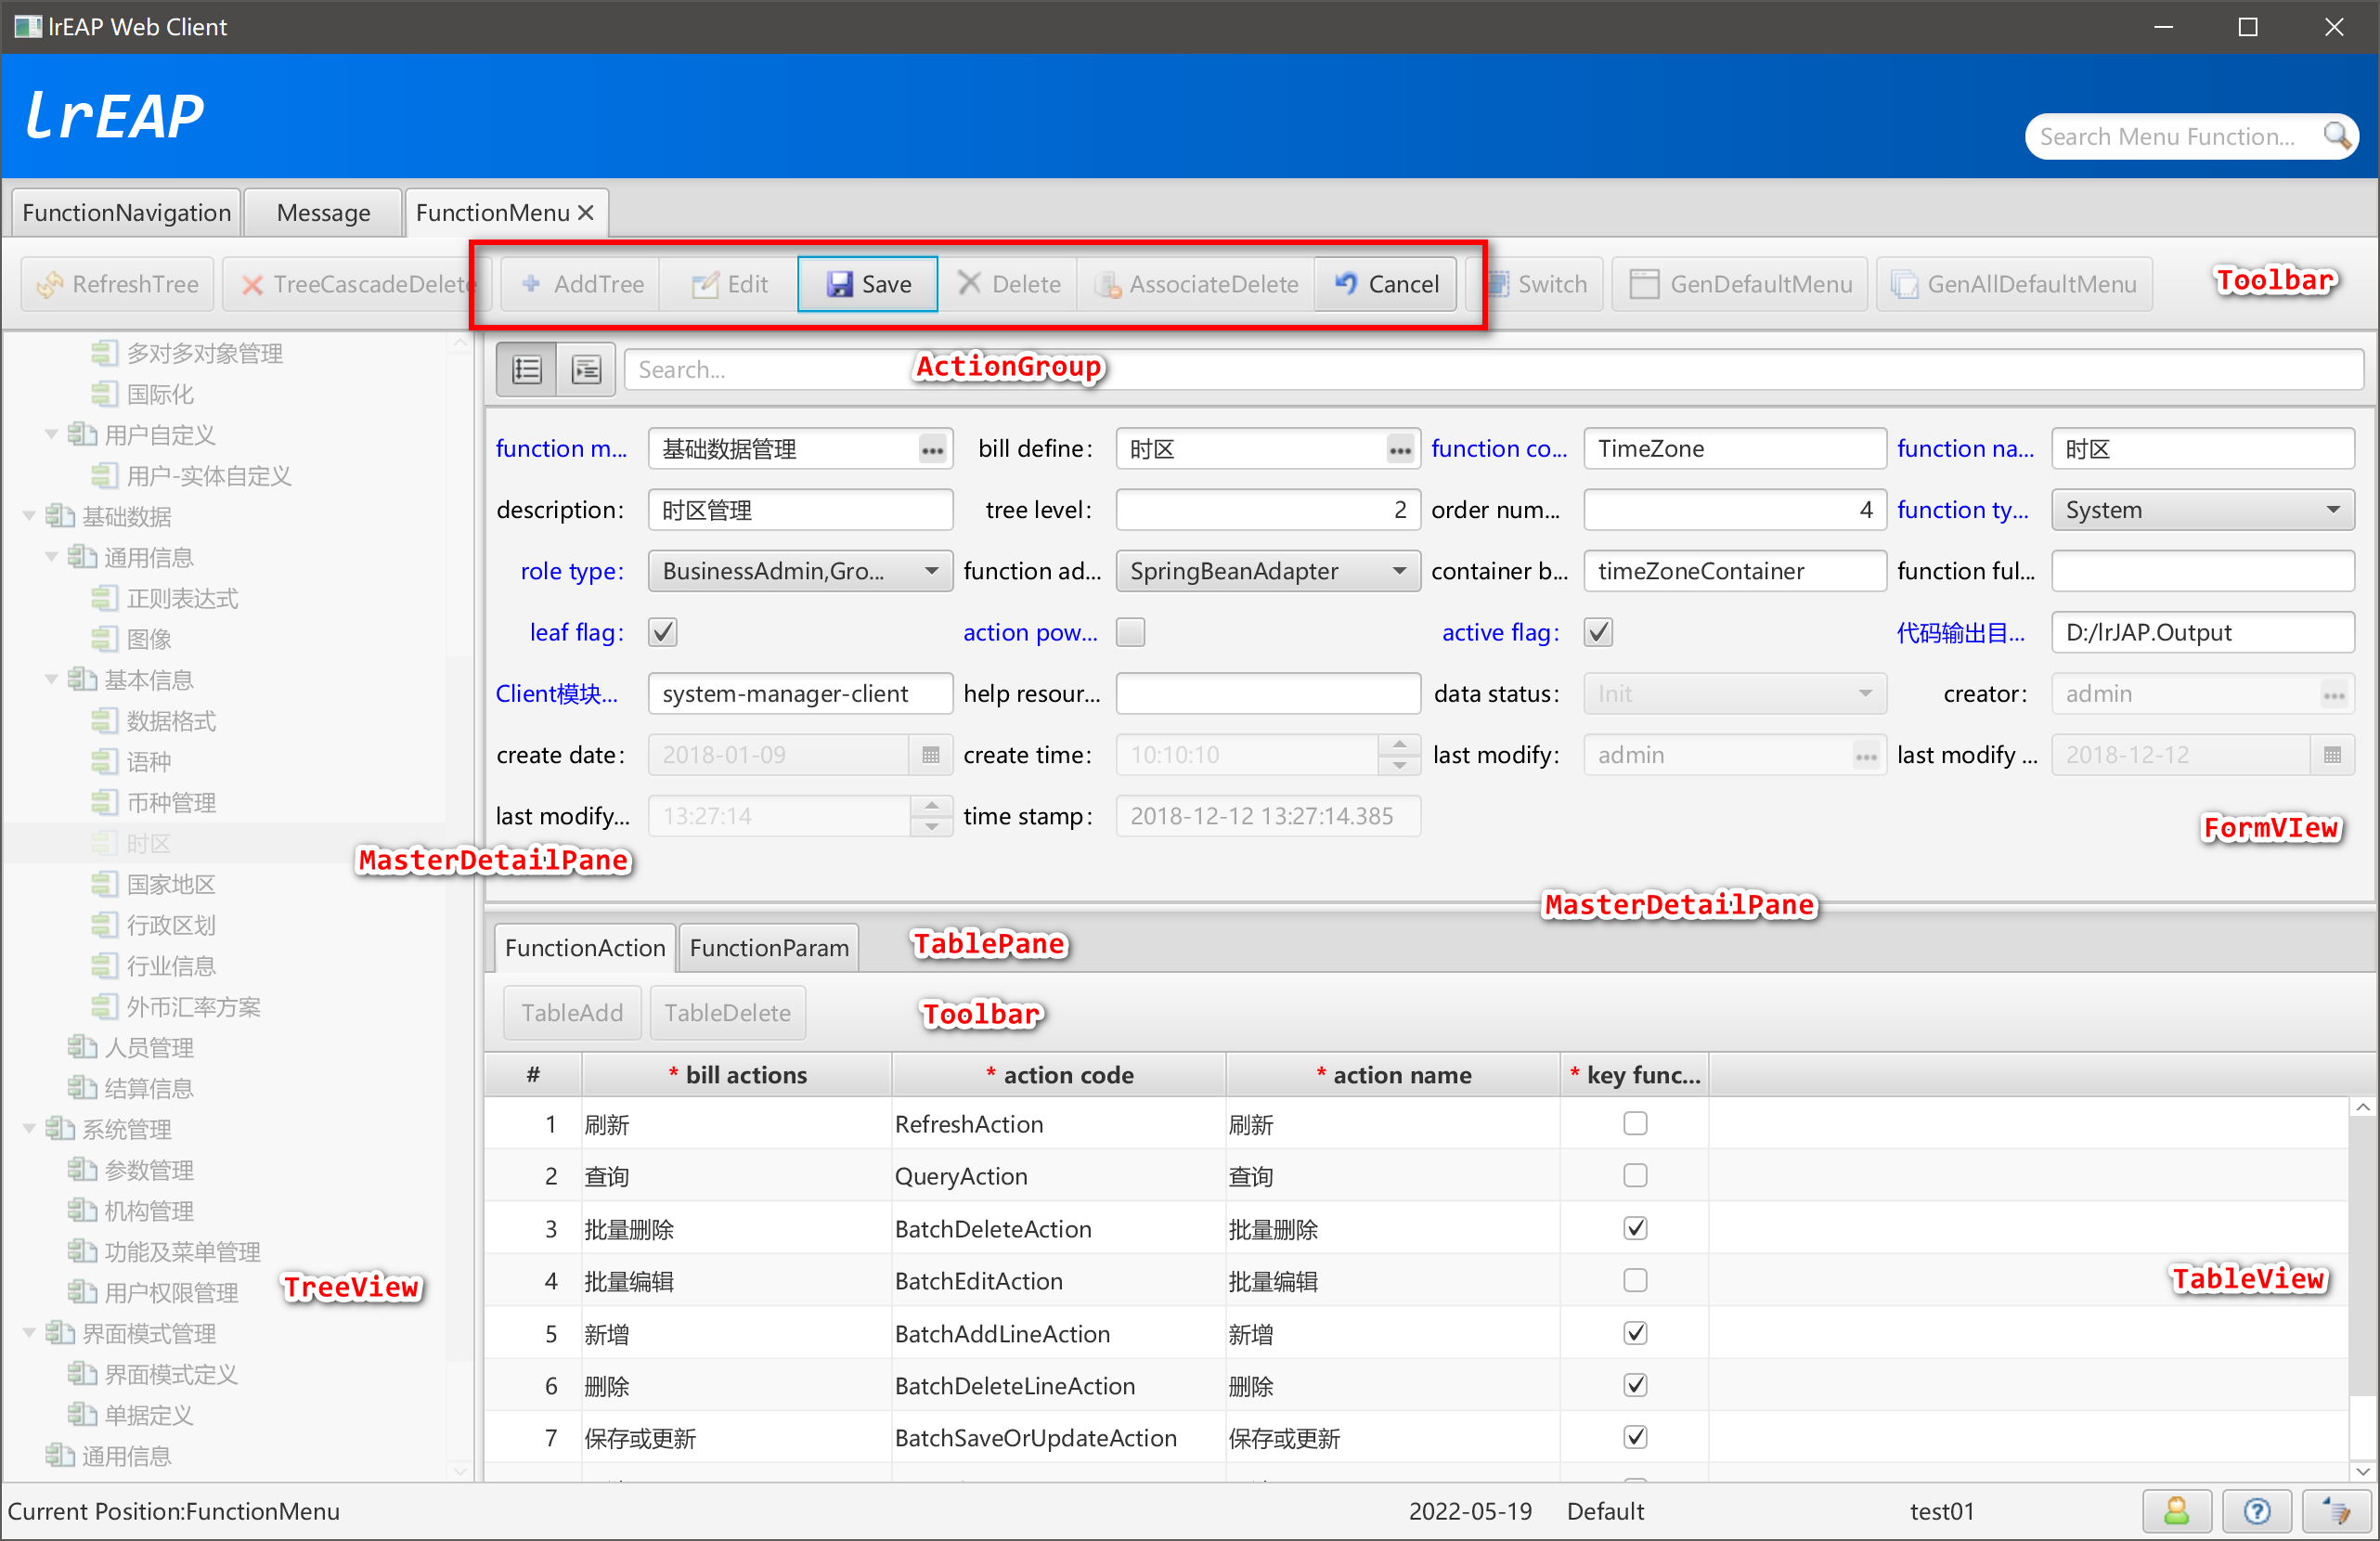Click TableAdd button
Viewport: 2380px width, 1541px height.
point(572,1013)
